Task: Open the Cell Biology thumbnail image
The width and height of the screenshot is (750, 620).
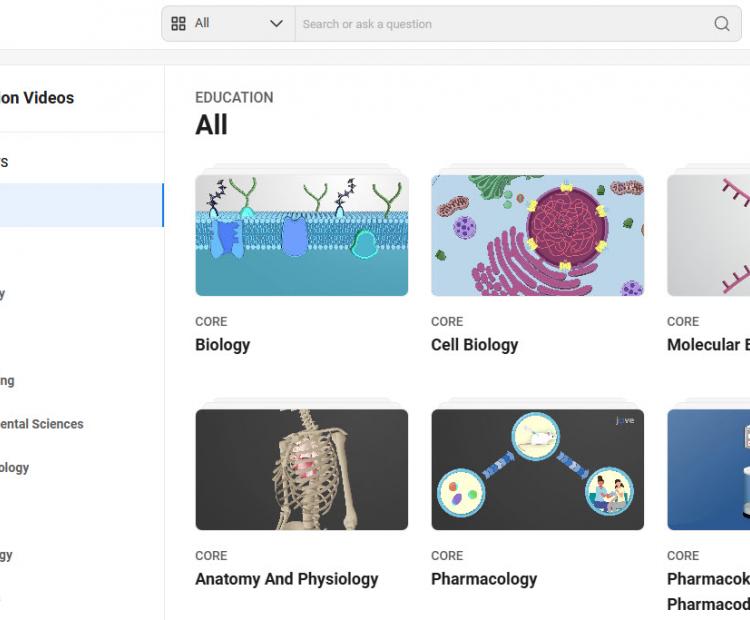Action: (x=537, y=235)
